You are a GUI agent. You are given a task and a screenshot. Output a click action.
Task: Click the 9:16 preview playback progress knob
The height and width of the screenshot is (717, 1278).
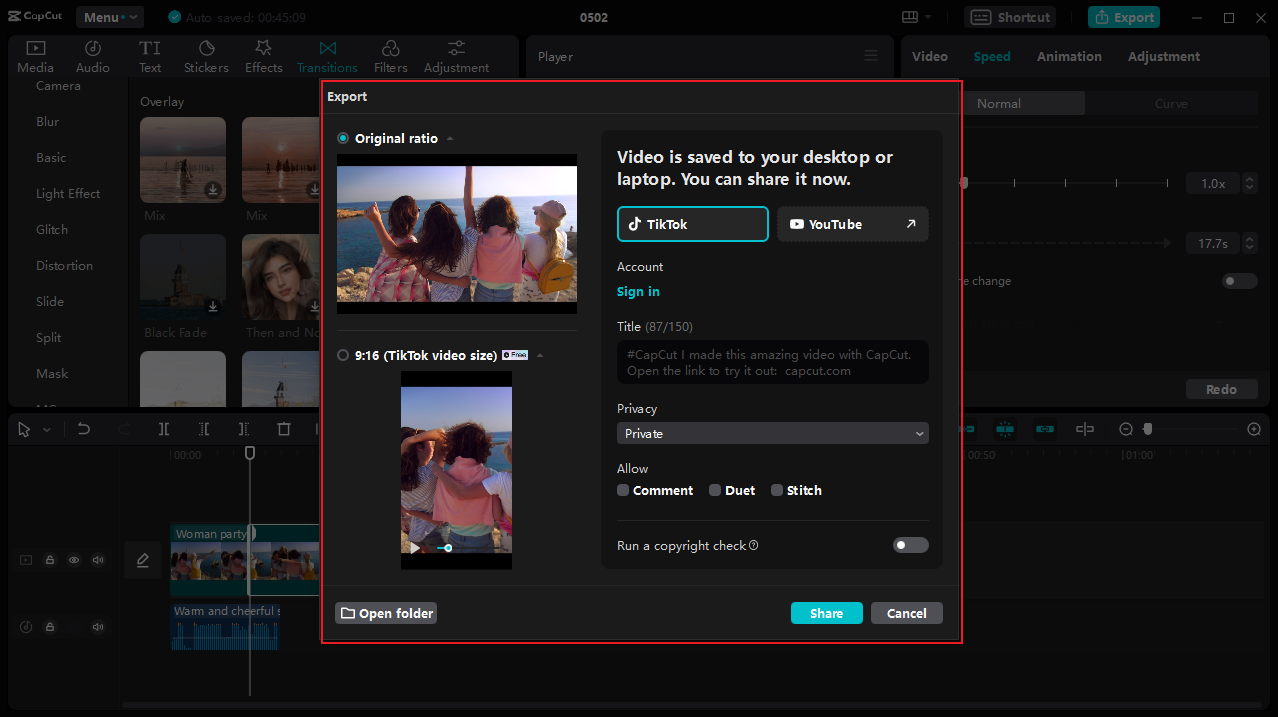point(448,548)
